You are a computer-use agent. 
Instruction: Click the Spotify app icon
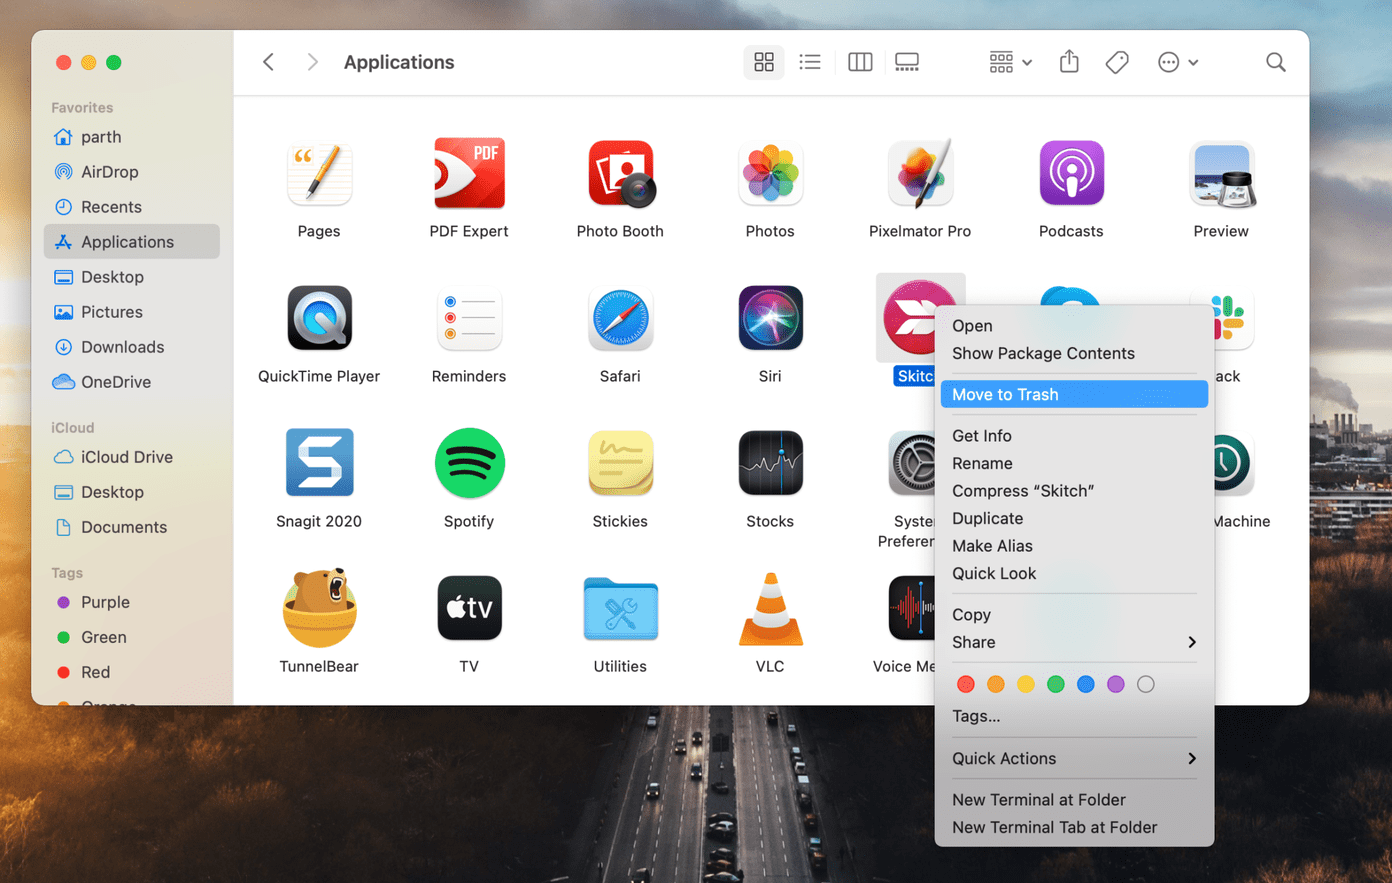(x=469, y=463)
